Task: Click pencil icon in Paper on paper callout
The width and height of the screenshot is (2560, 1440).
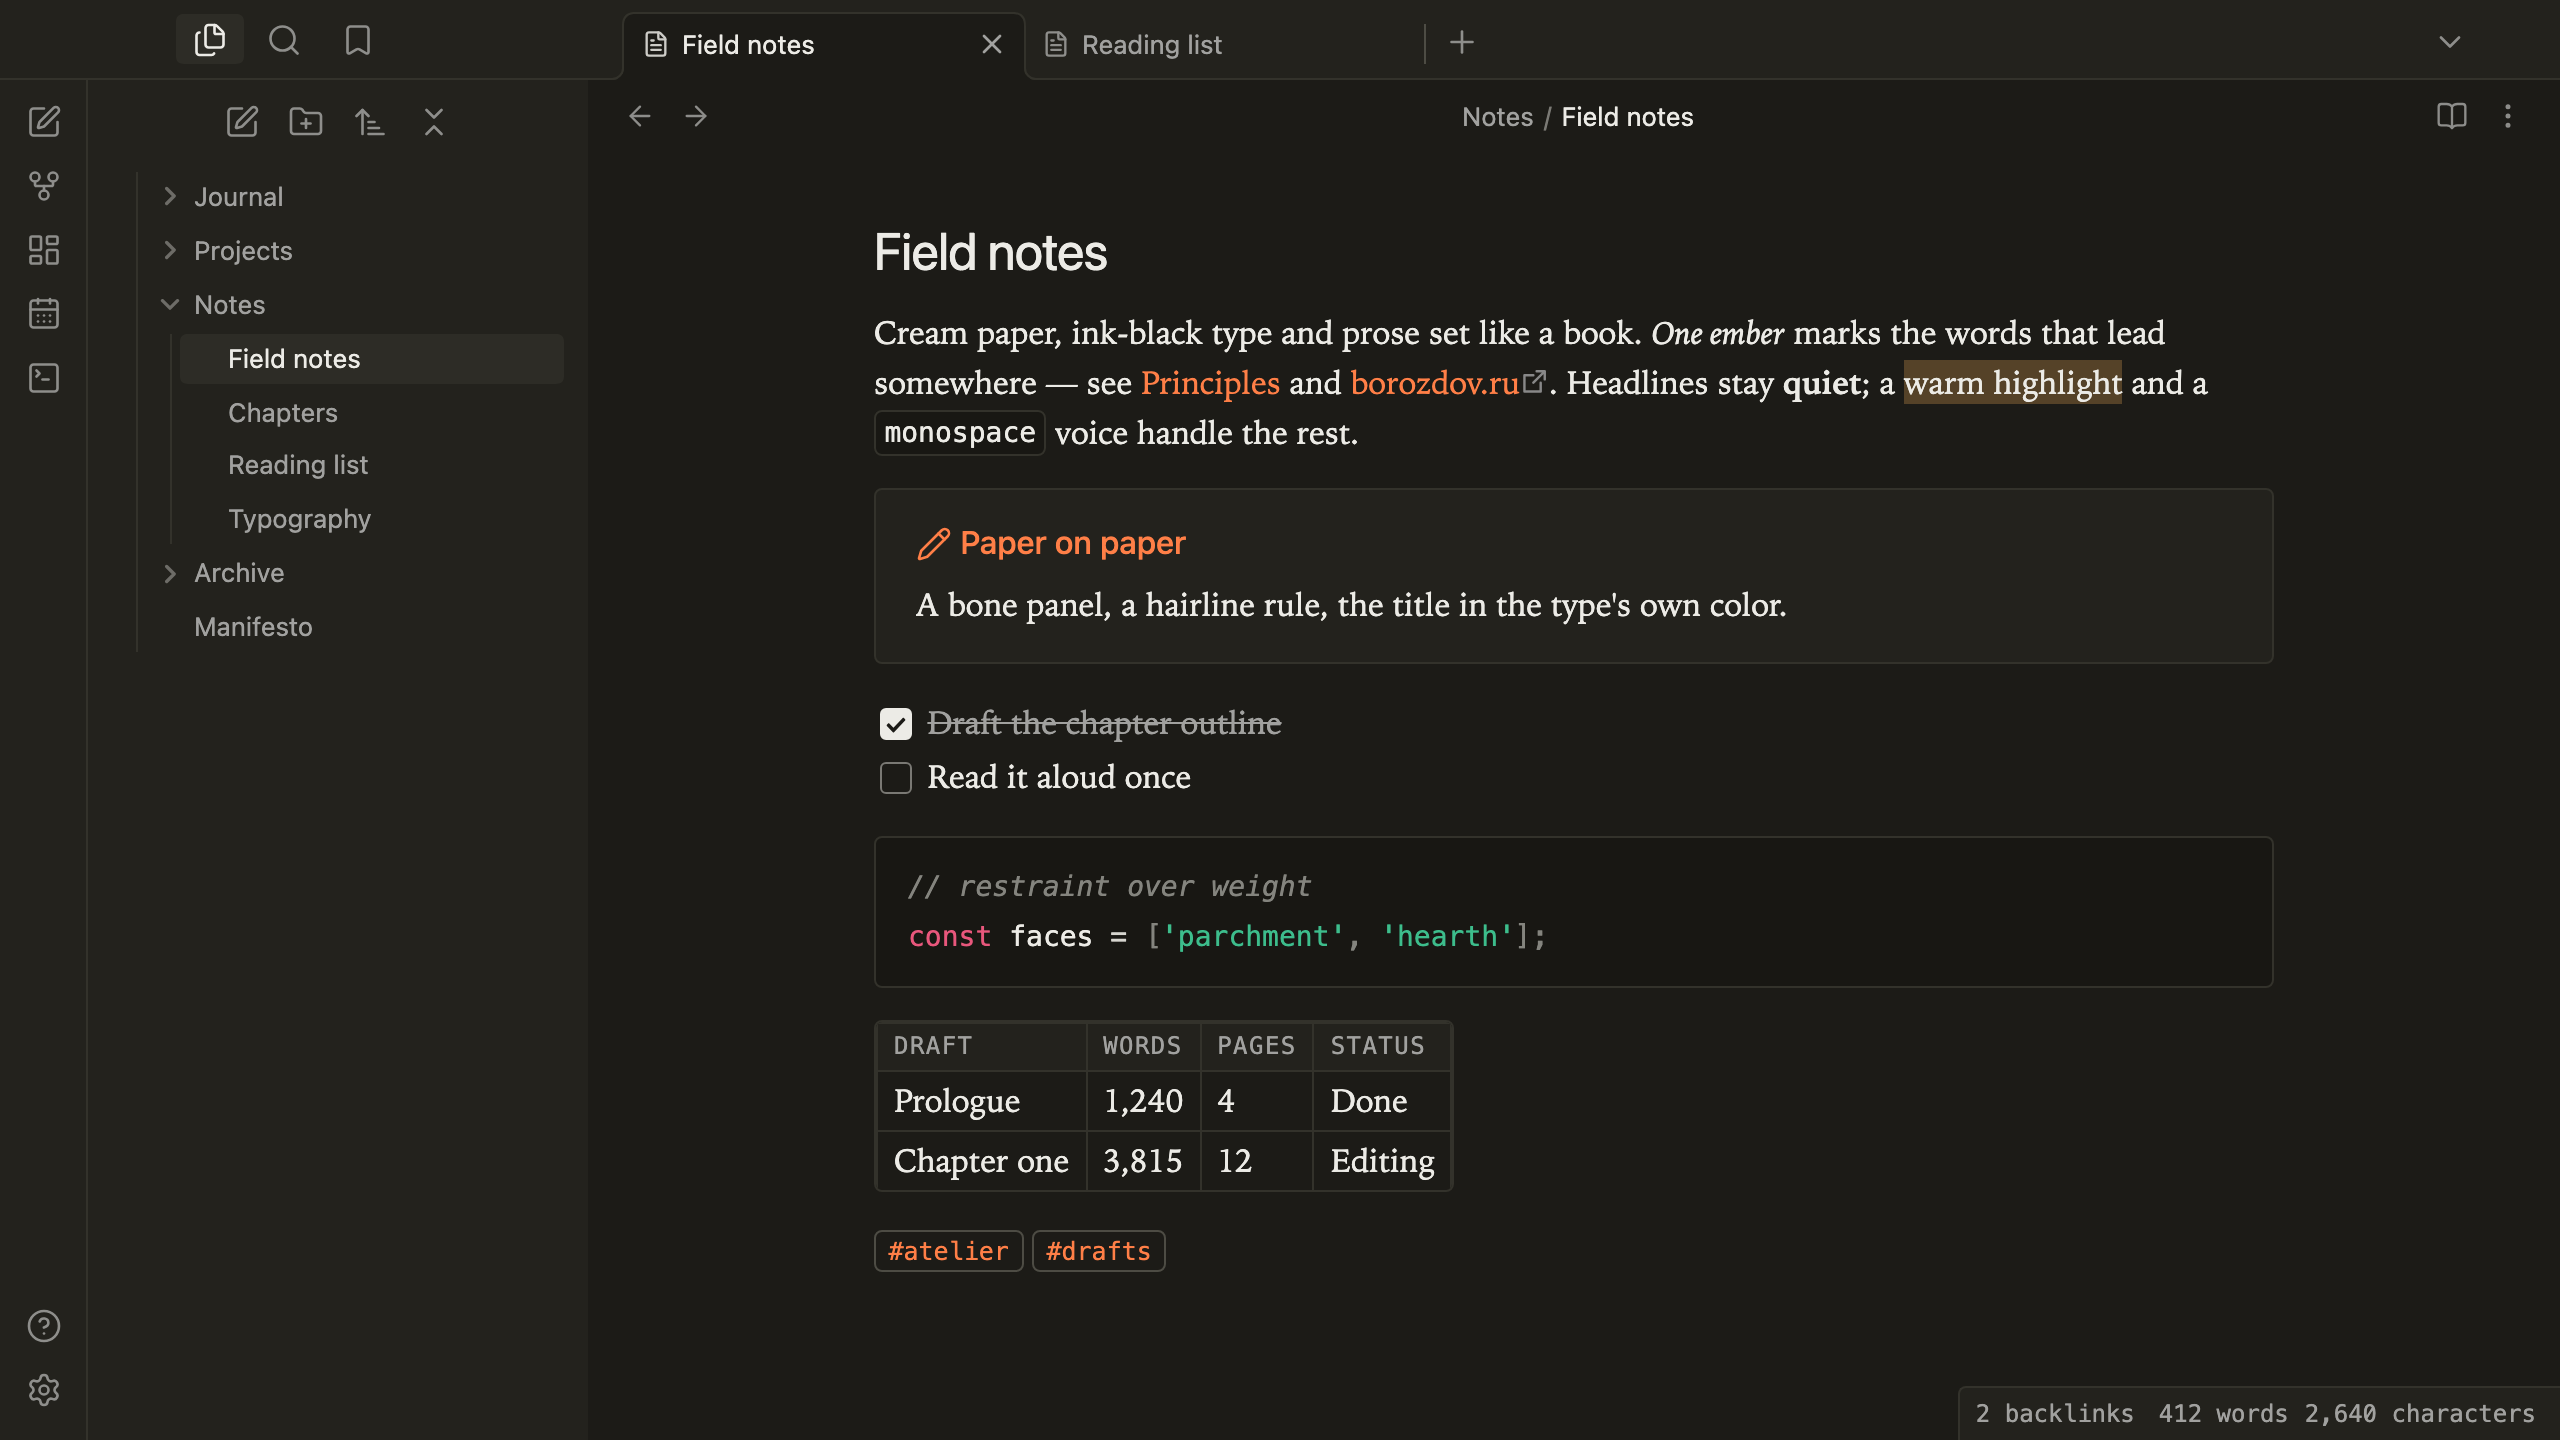Action: coord(933,544)
